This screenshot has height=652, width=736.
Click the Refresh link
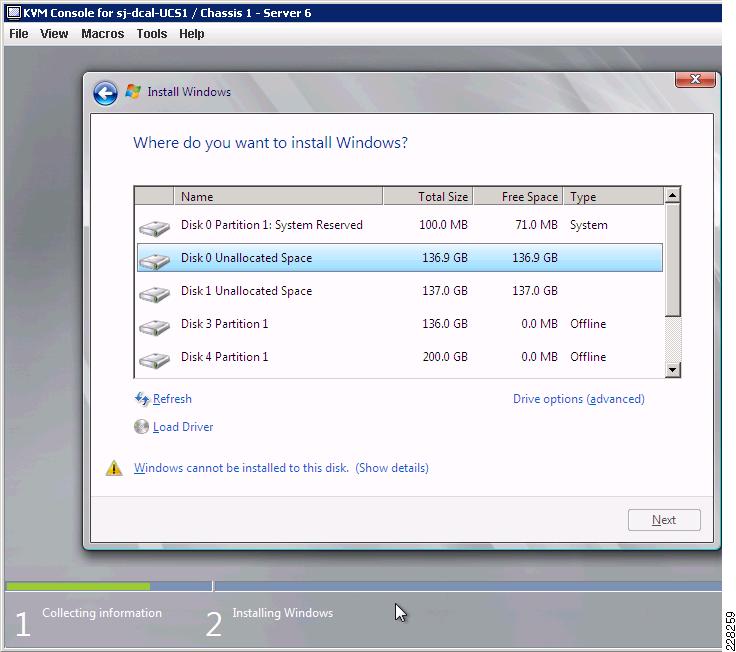coord(172,399)
